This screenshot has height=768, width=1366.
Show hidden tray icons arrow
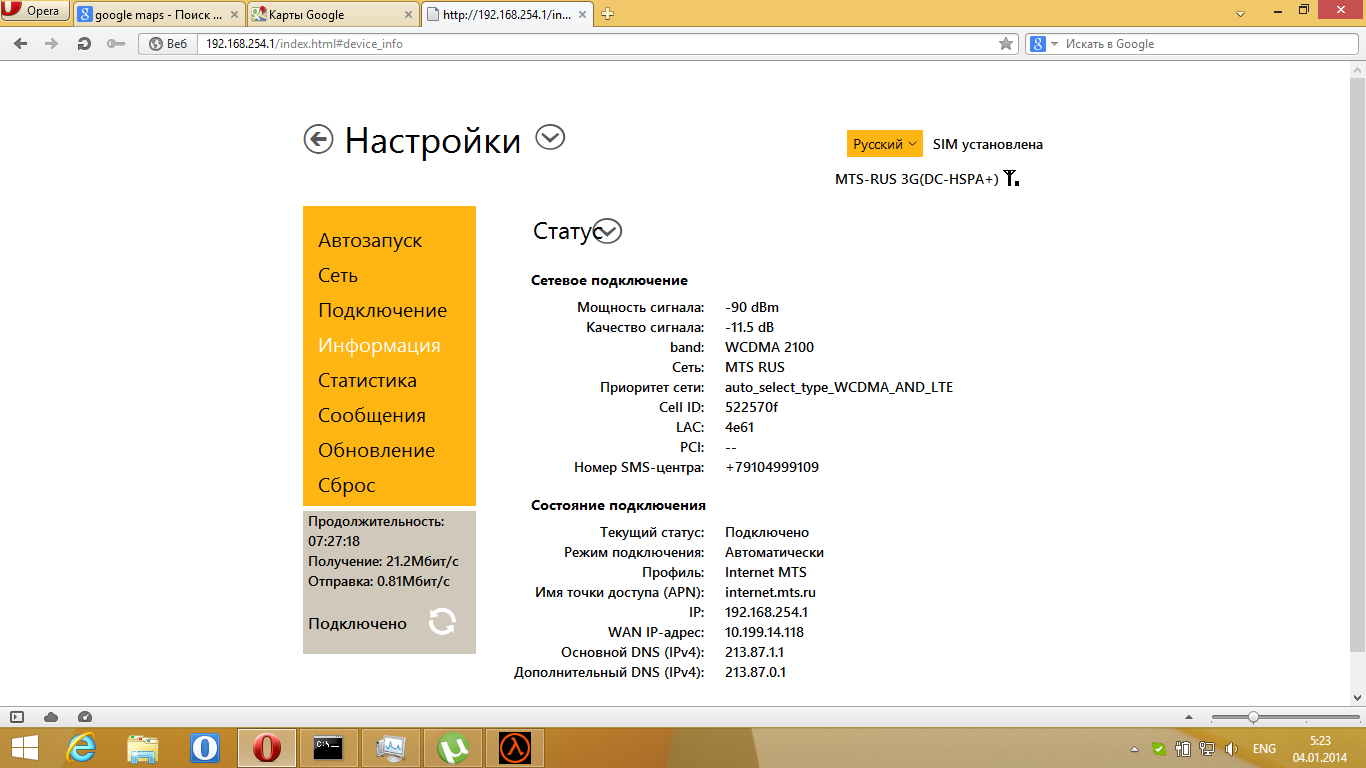1135,749
